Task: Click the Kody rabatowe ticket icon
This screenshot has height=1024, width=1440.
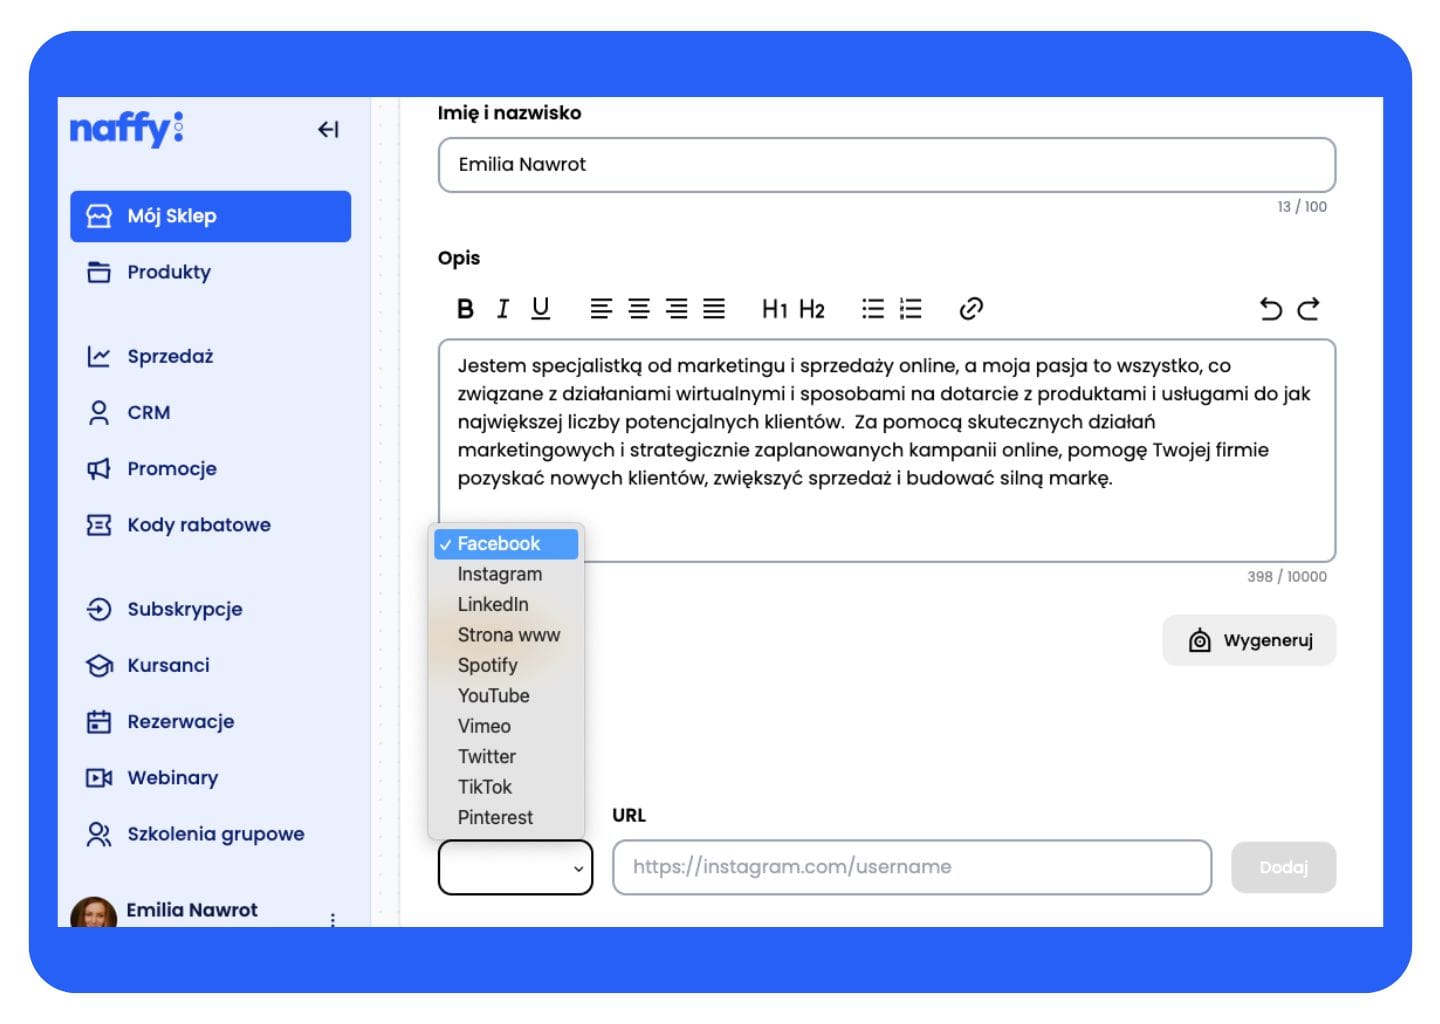Action: tap(99, 525)
